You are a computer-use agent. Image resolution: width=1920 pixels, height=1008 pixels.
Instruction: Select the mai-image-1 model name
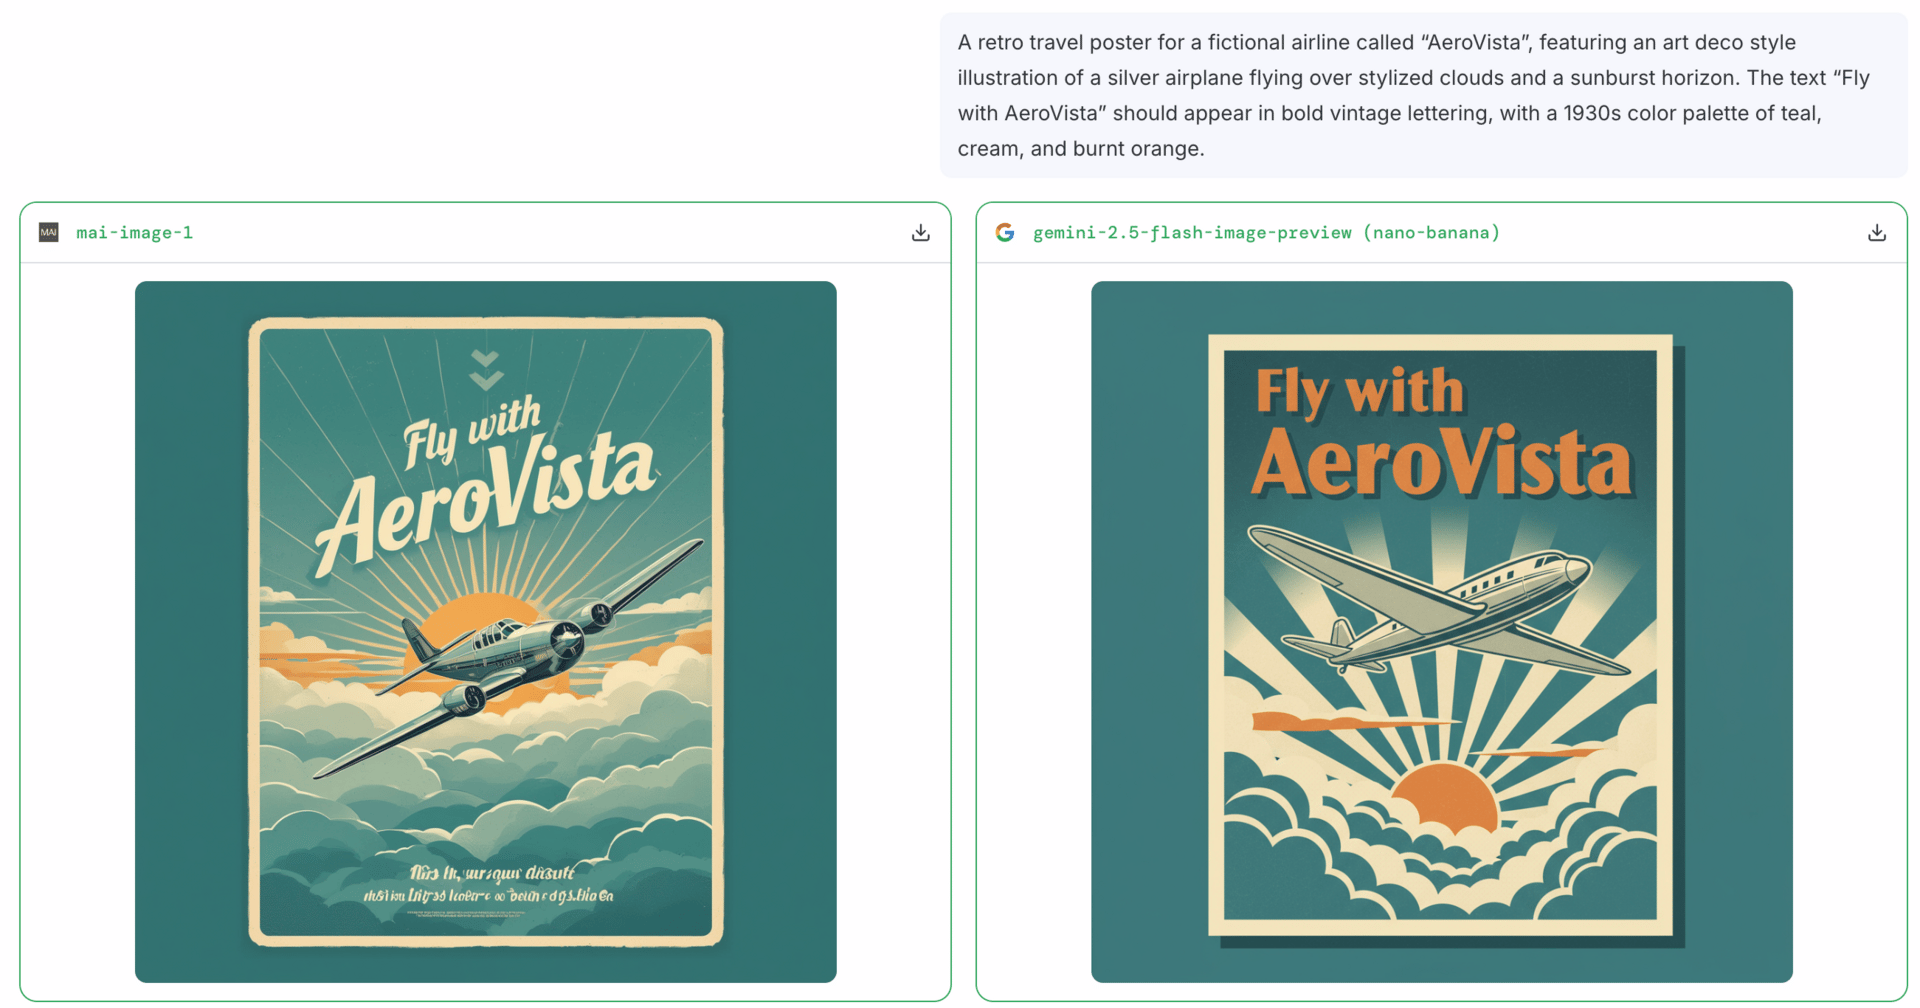[135, 233]
